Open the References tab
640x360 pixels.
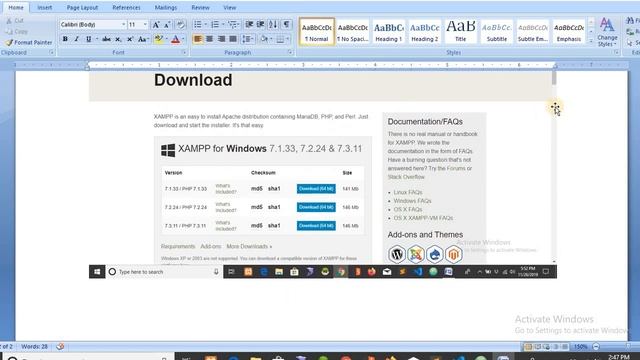126,7
